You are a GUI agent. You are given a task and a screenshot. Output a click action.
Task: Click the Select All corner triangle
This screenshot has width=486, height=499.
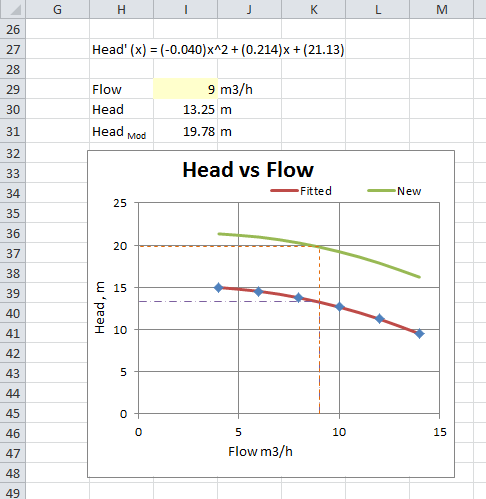coord(13,9)
